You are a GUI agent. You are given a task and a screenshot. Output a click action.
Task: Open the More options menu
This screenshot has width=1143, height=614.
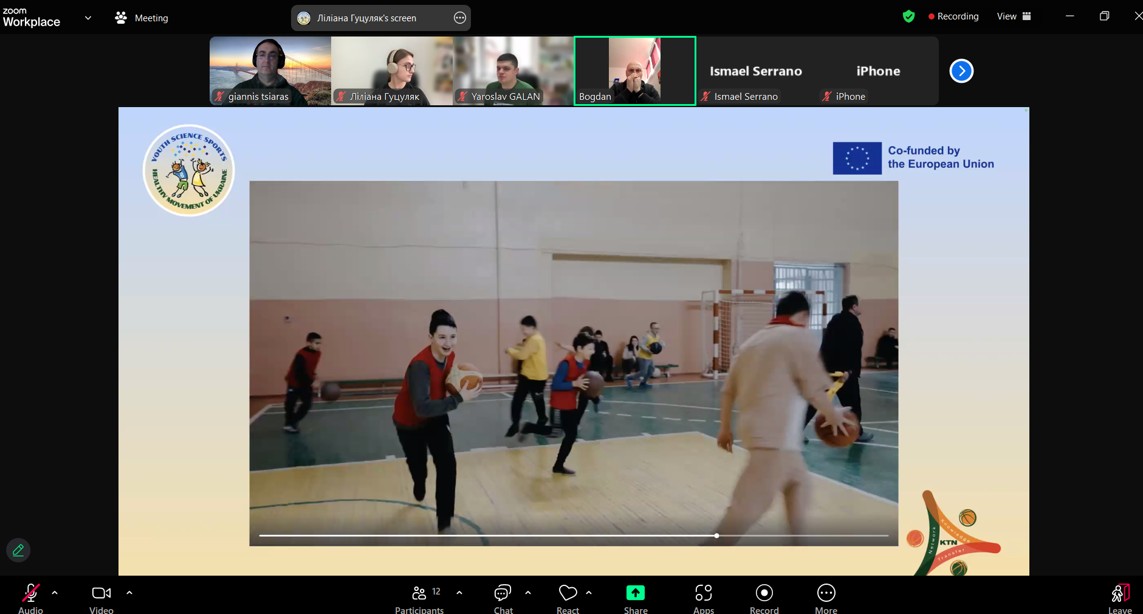[825, 597]
